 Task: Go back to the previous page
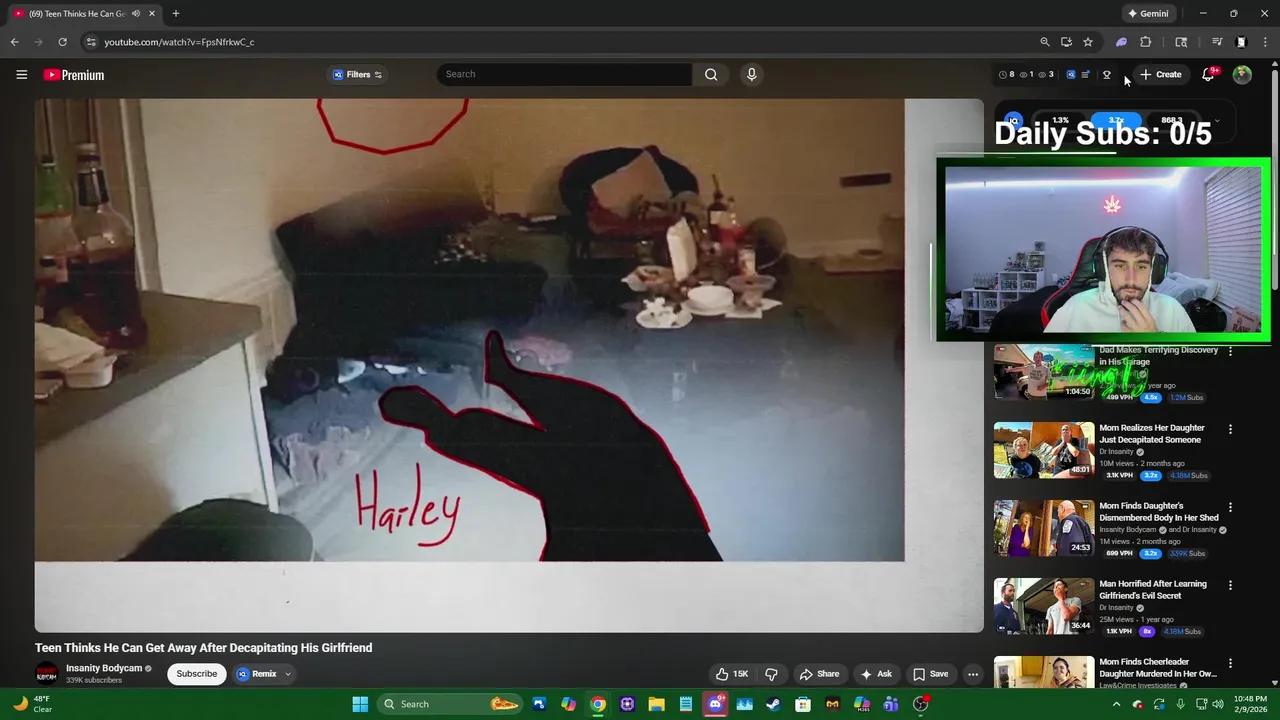[14, 42]
